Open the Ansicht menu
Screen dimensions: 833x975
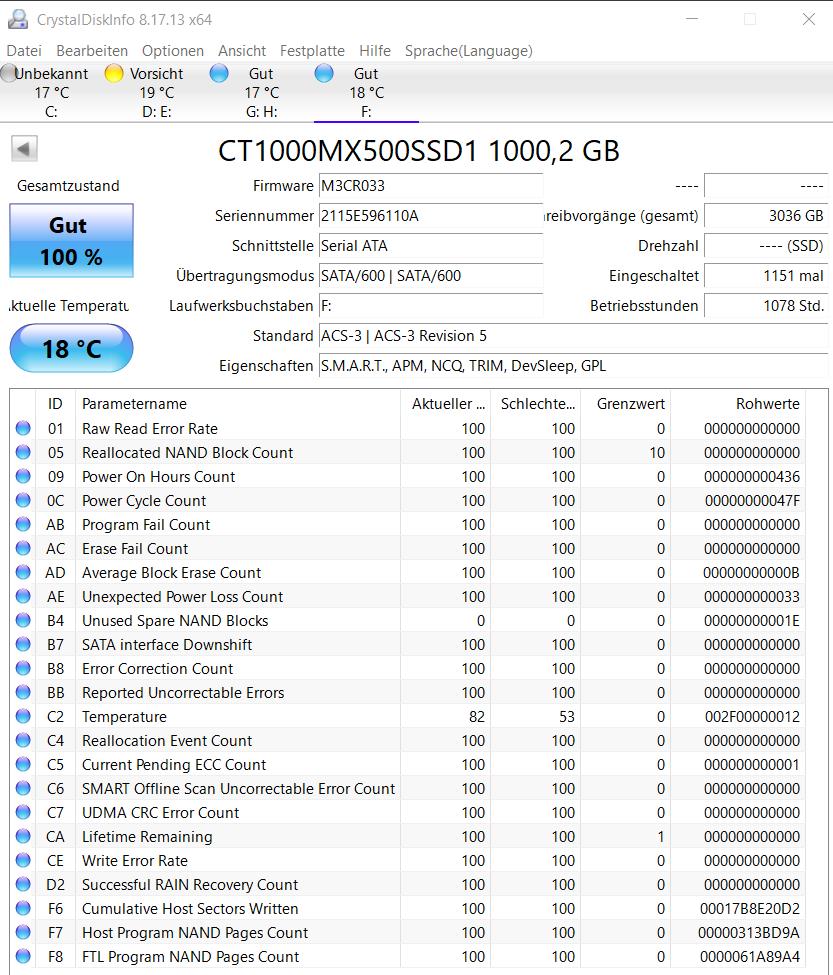242,51
